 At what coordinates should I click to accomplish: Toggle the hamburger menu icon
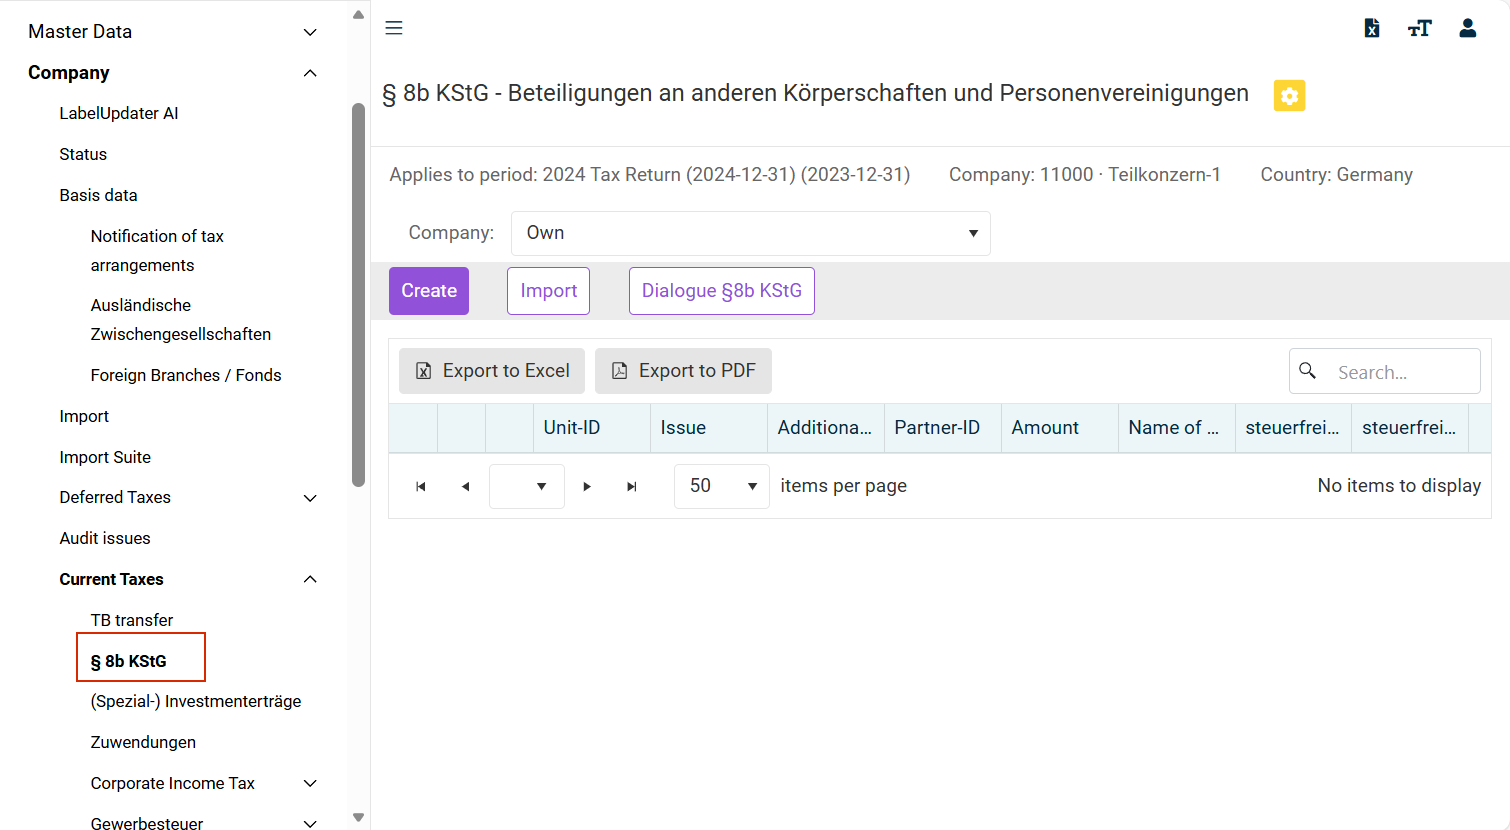click(394, 28)
